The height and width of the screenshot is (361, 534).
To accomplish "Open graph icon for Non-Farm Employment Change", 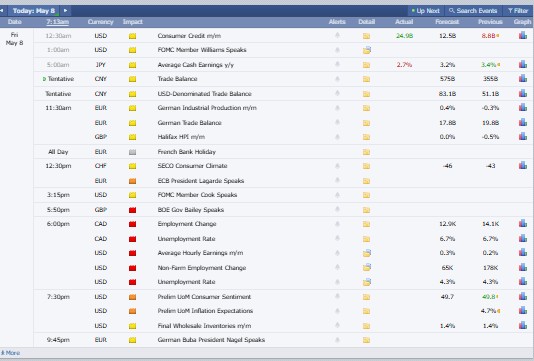I will pos(523,267).
